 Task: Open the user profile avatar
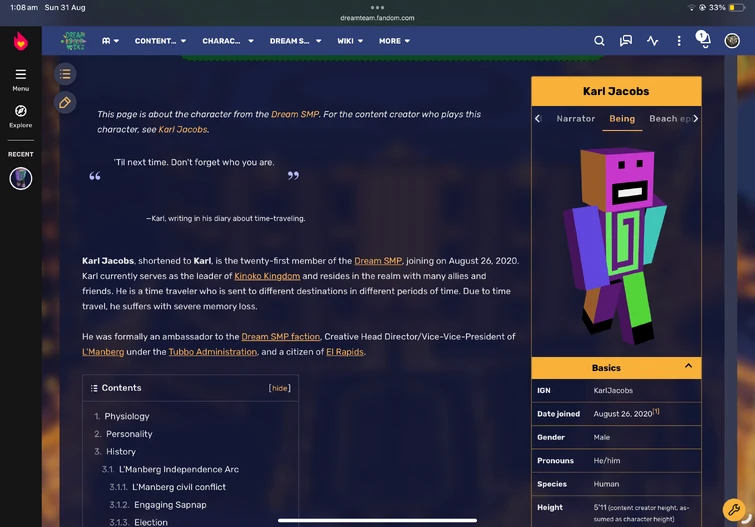point(732,41)
